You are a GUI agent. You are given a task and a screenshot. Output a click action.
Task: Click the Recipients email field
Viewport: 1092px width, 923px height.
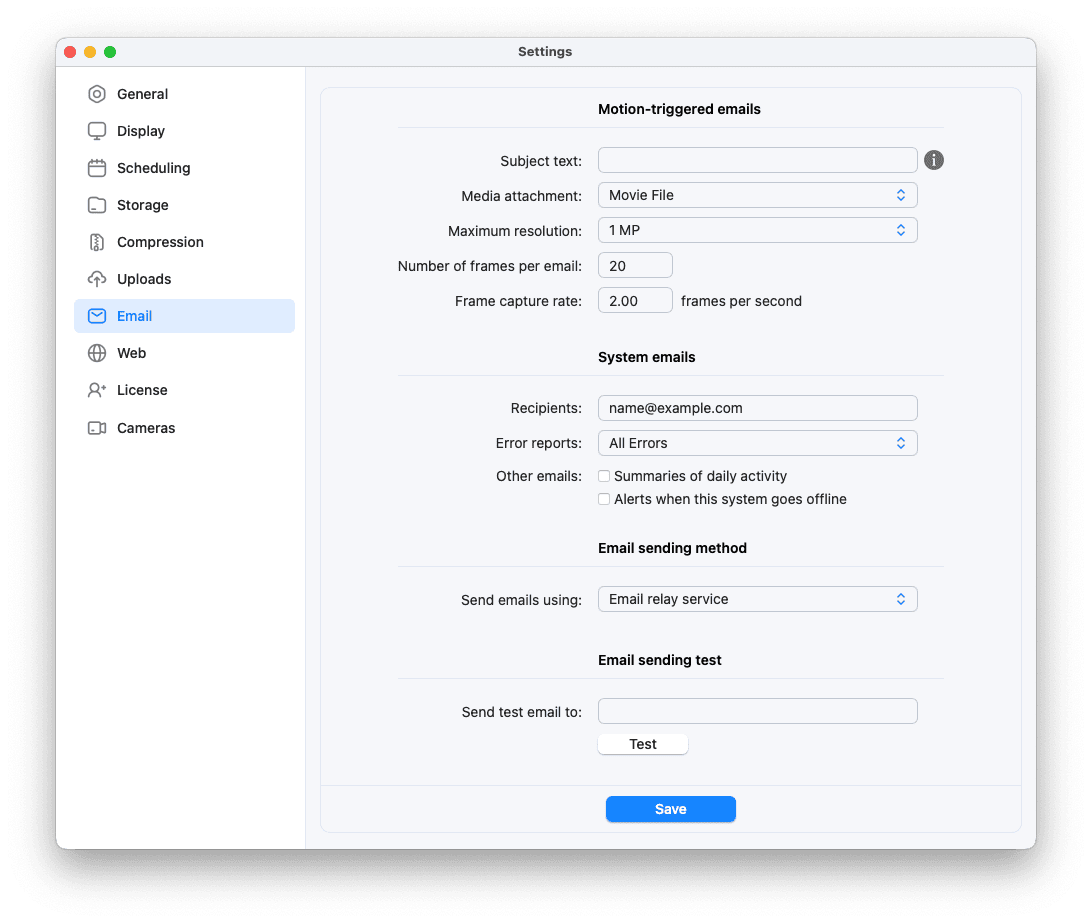[757, 407]
